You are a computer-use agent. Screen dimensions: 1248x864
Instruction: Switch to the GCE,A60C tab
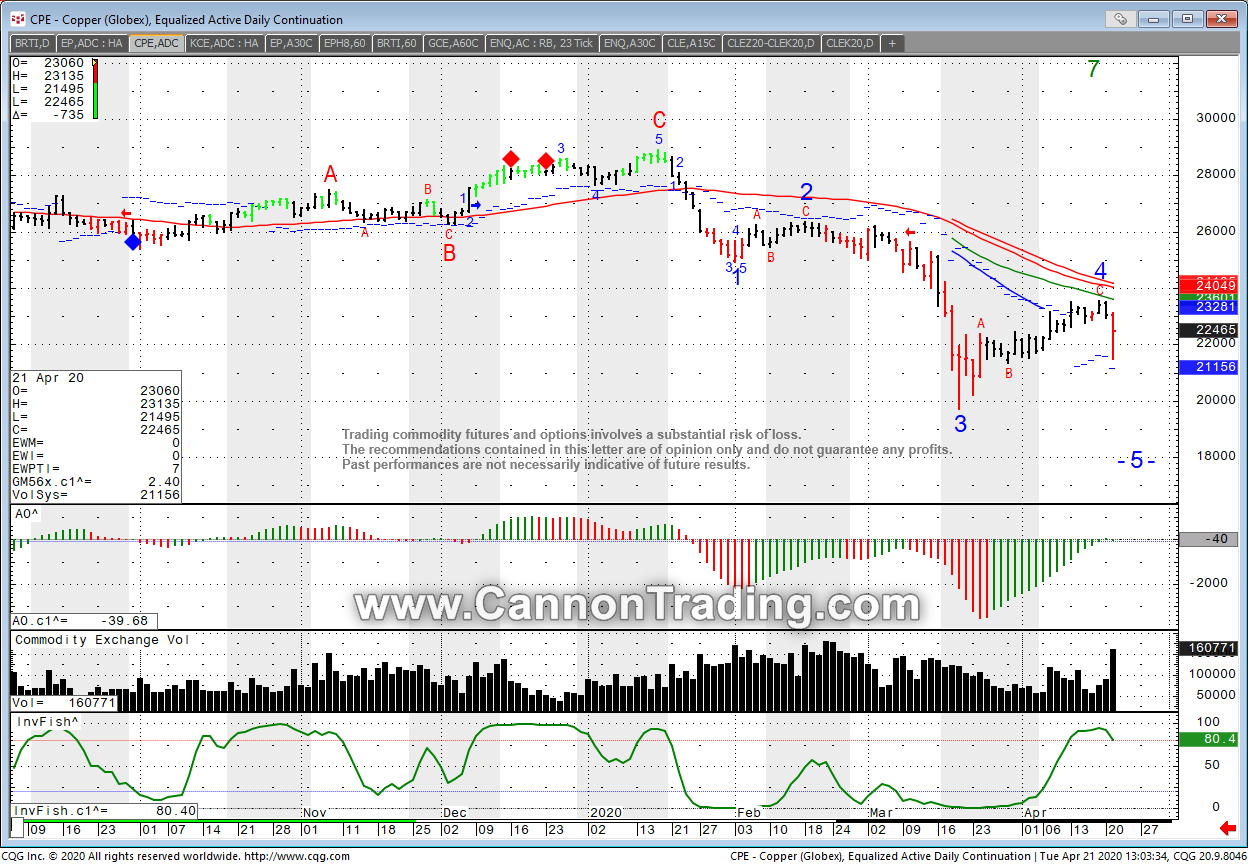[455, 43]
